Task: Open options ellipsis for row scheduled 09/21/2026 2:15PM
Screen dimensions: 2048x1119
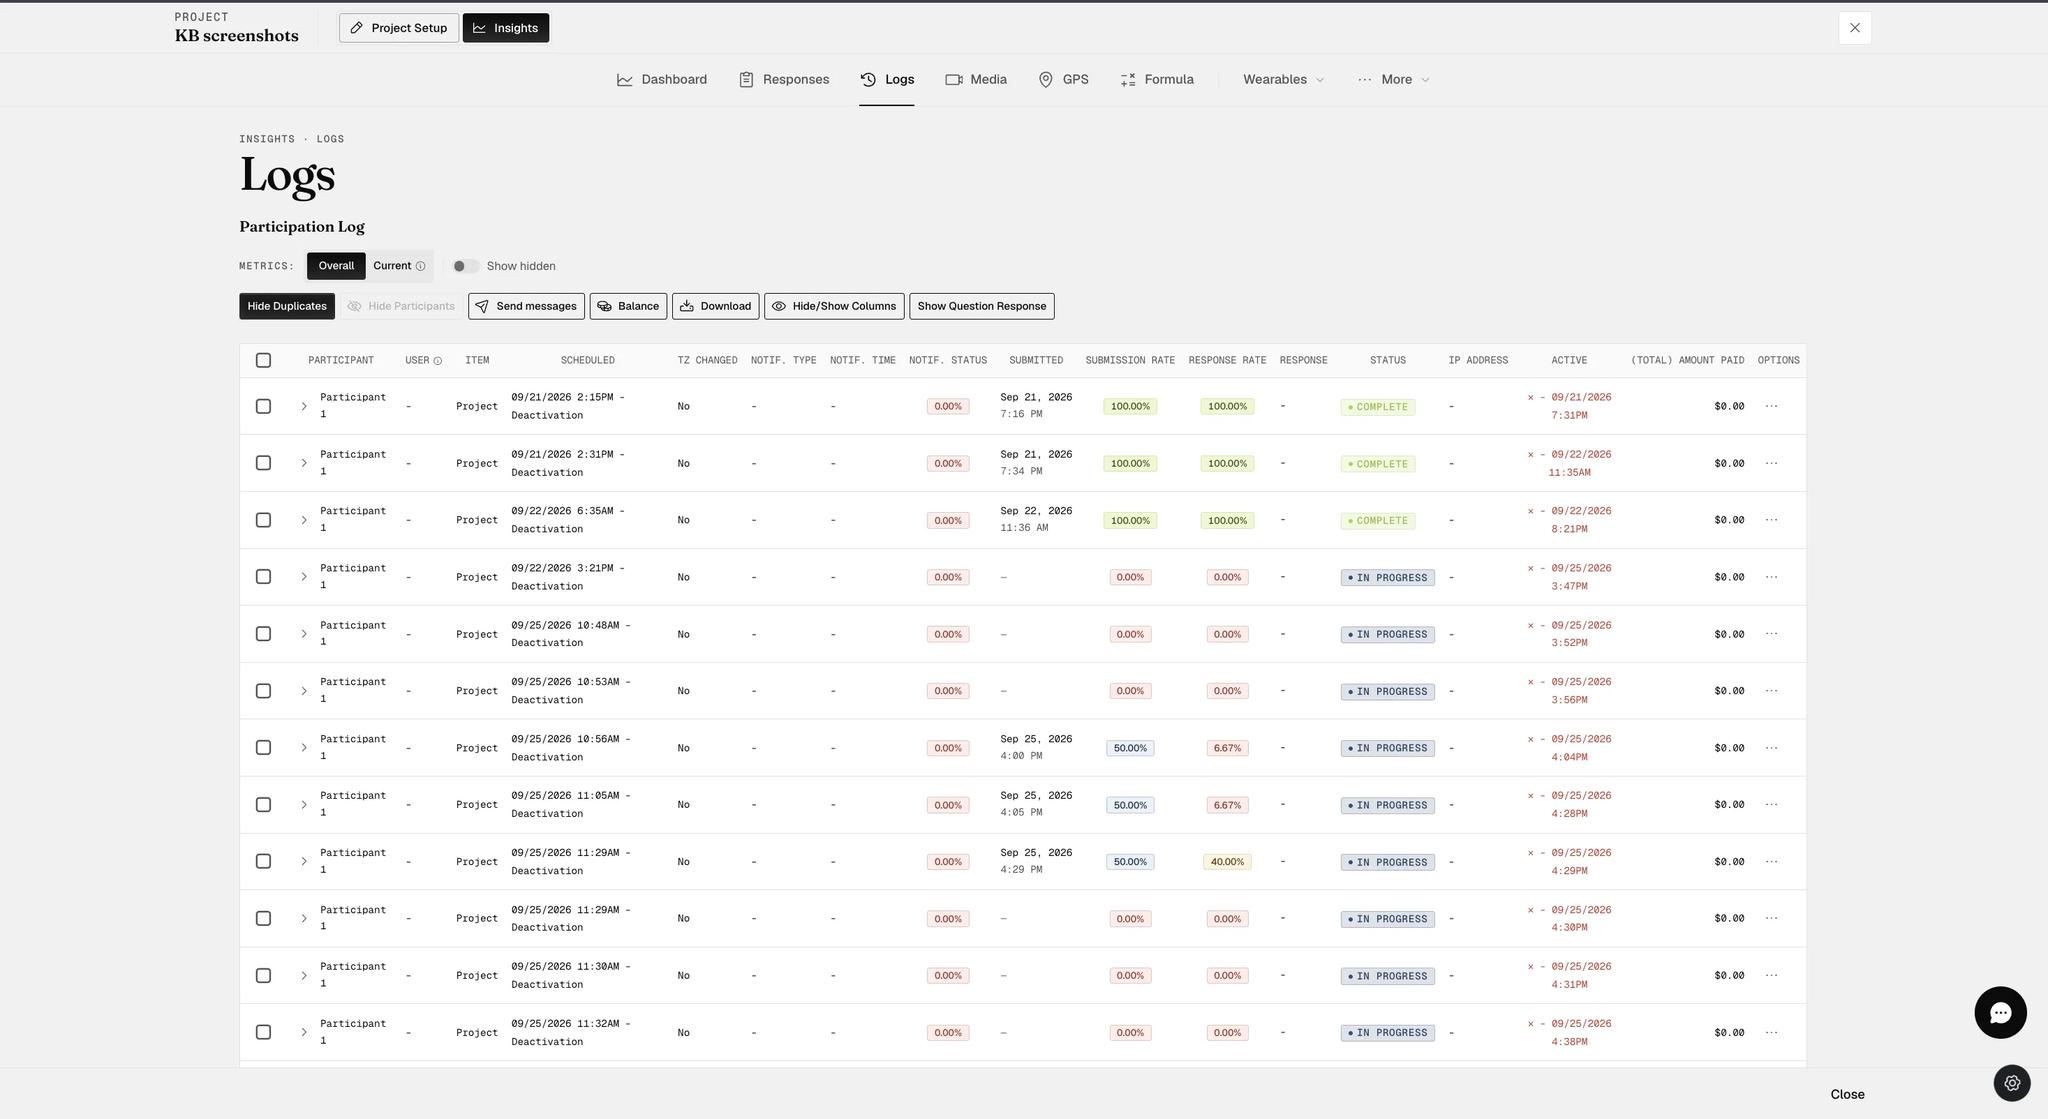Action: pos(1772,406)
